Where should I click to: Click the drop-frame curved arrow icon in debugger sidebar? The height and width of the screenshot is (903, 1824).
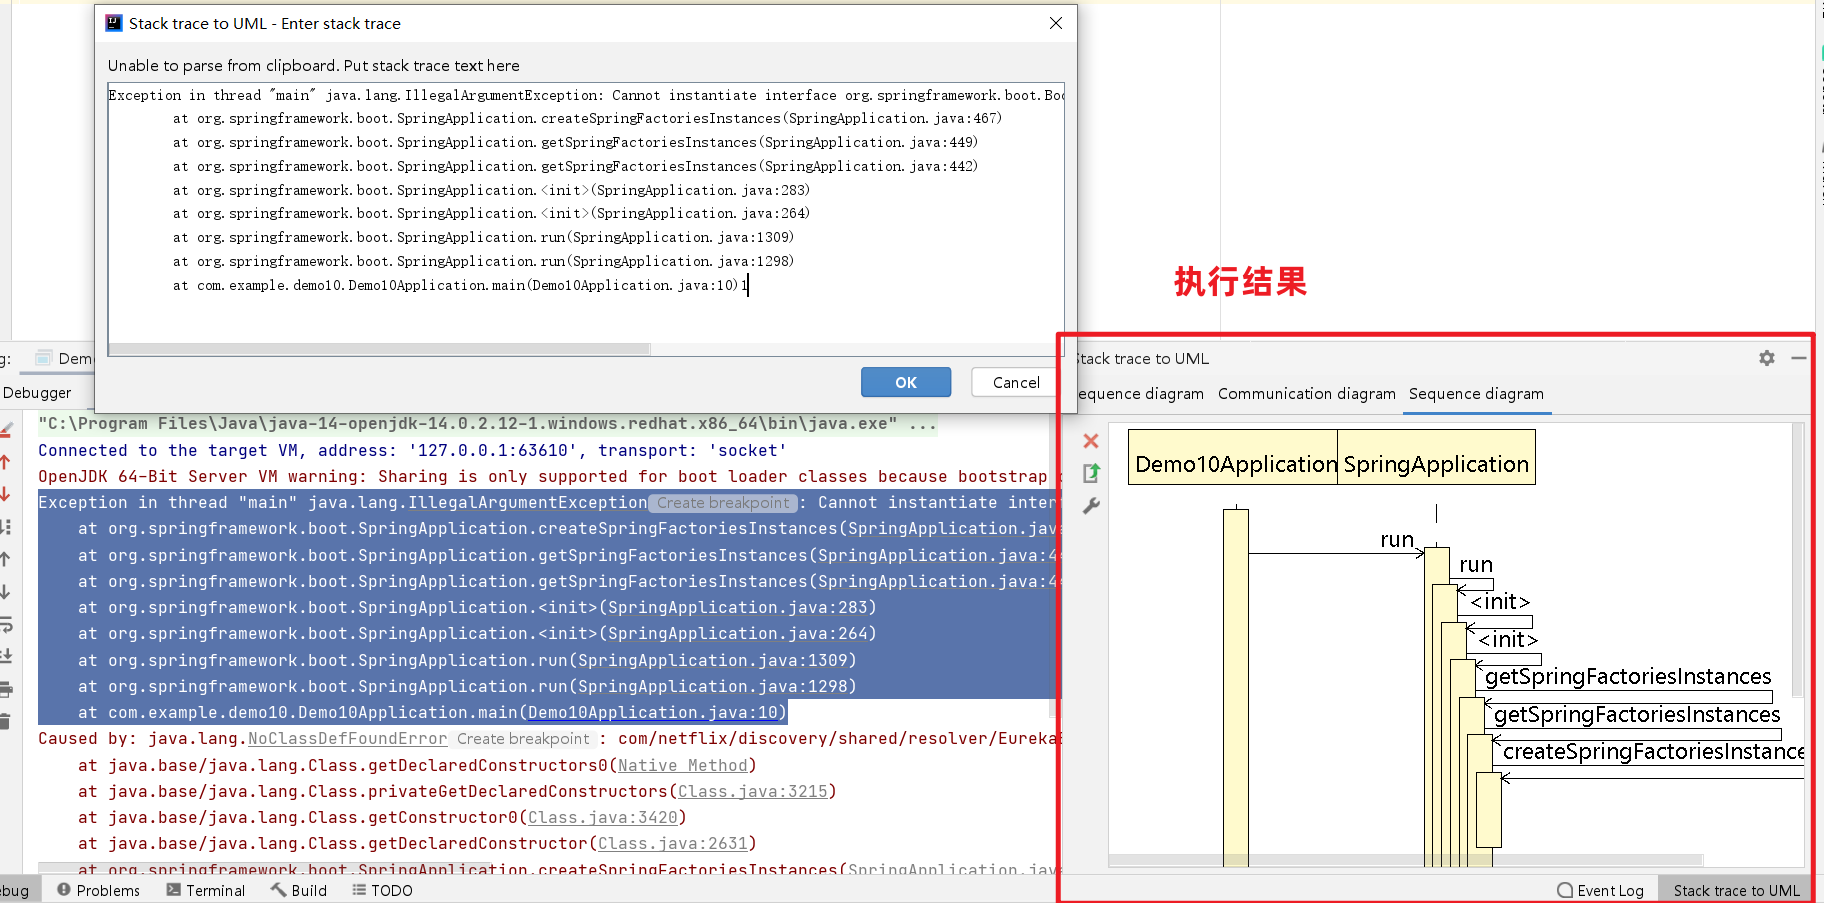coord(8,624)
